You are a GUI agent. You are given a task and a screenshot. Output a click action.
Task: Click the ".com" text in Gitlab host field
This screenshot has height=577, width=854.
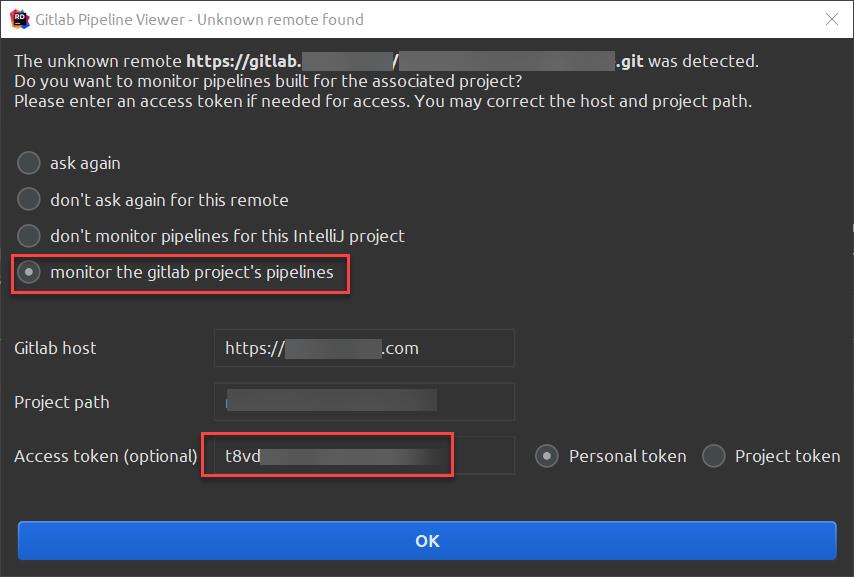click(x=400, y=348)
